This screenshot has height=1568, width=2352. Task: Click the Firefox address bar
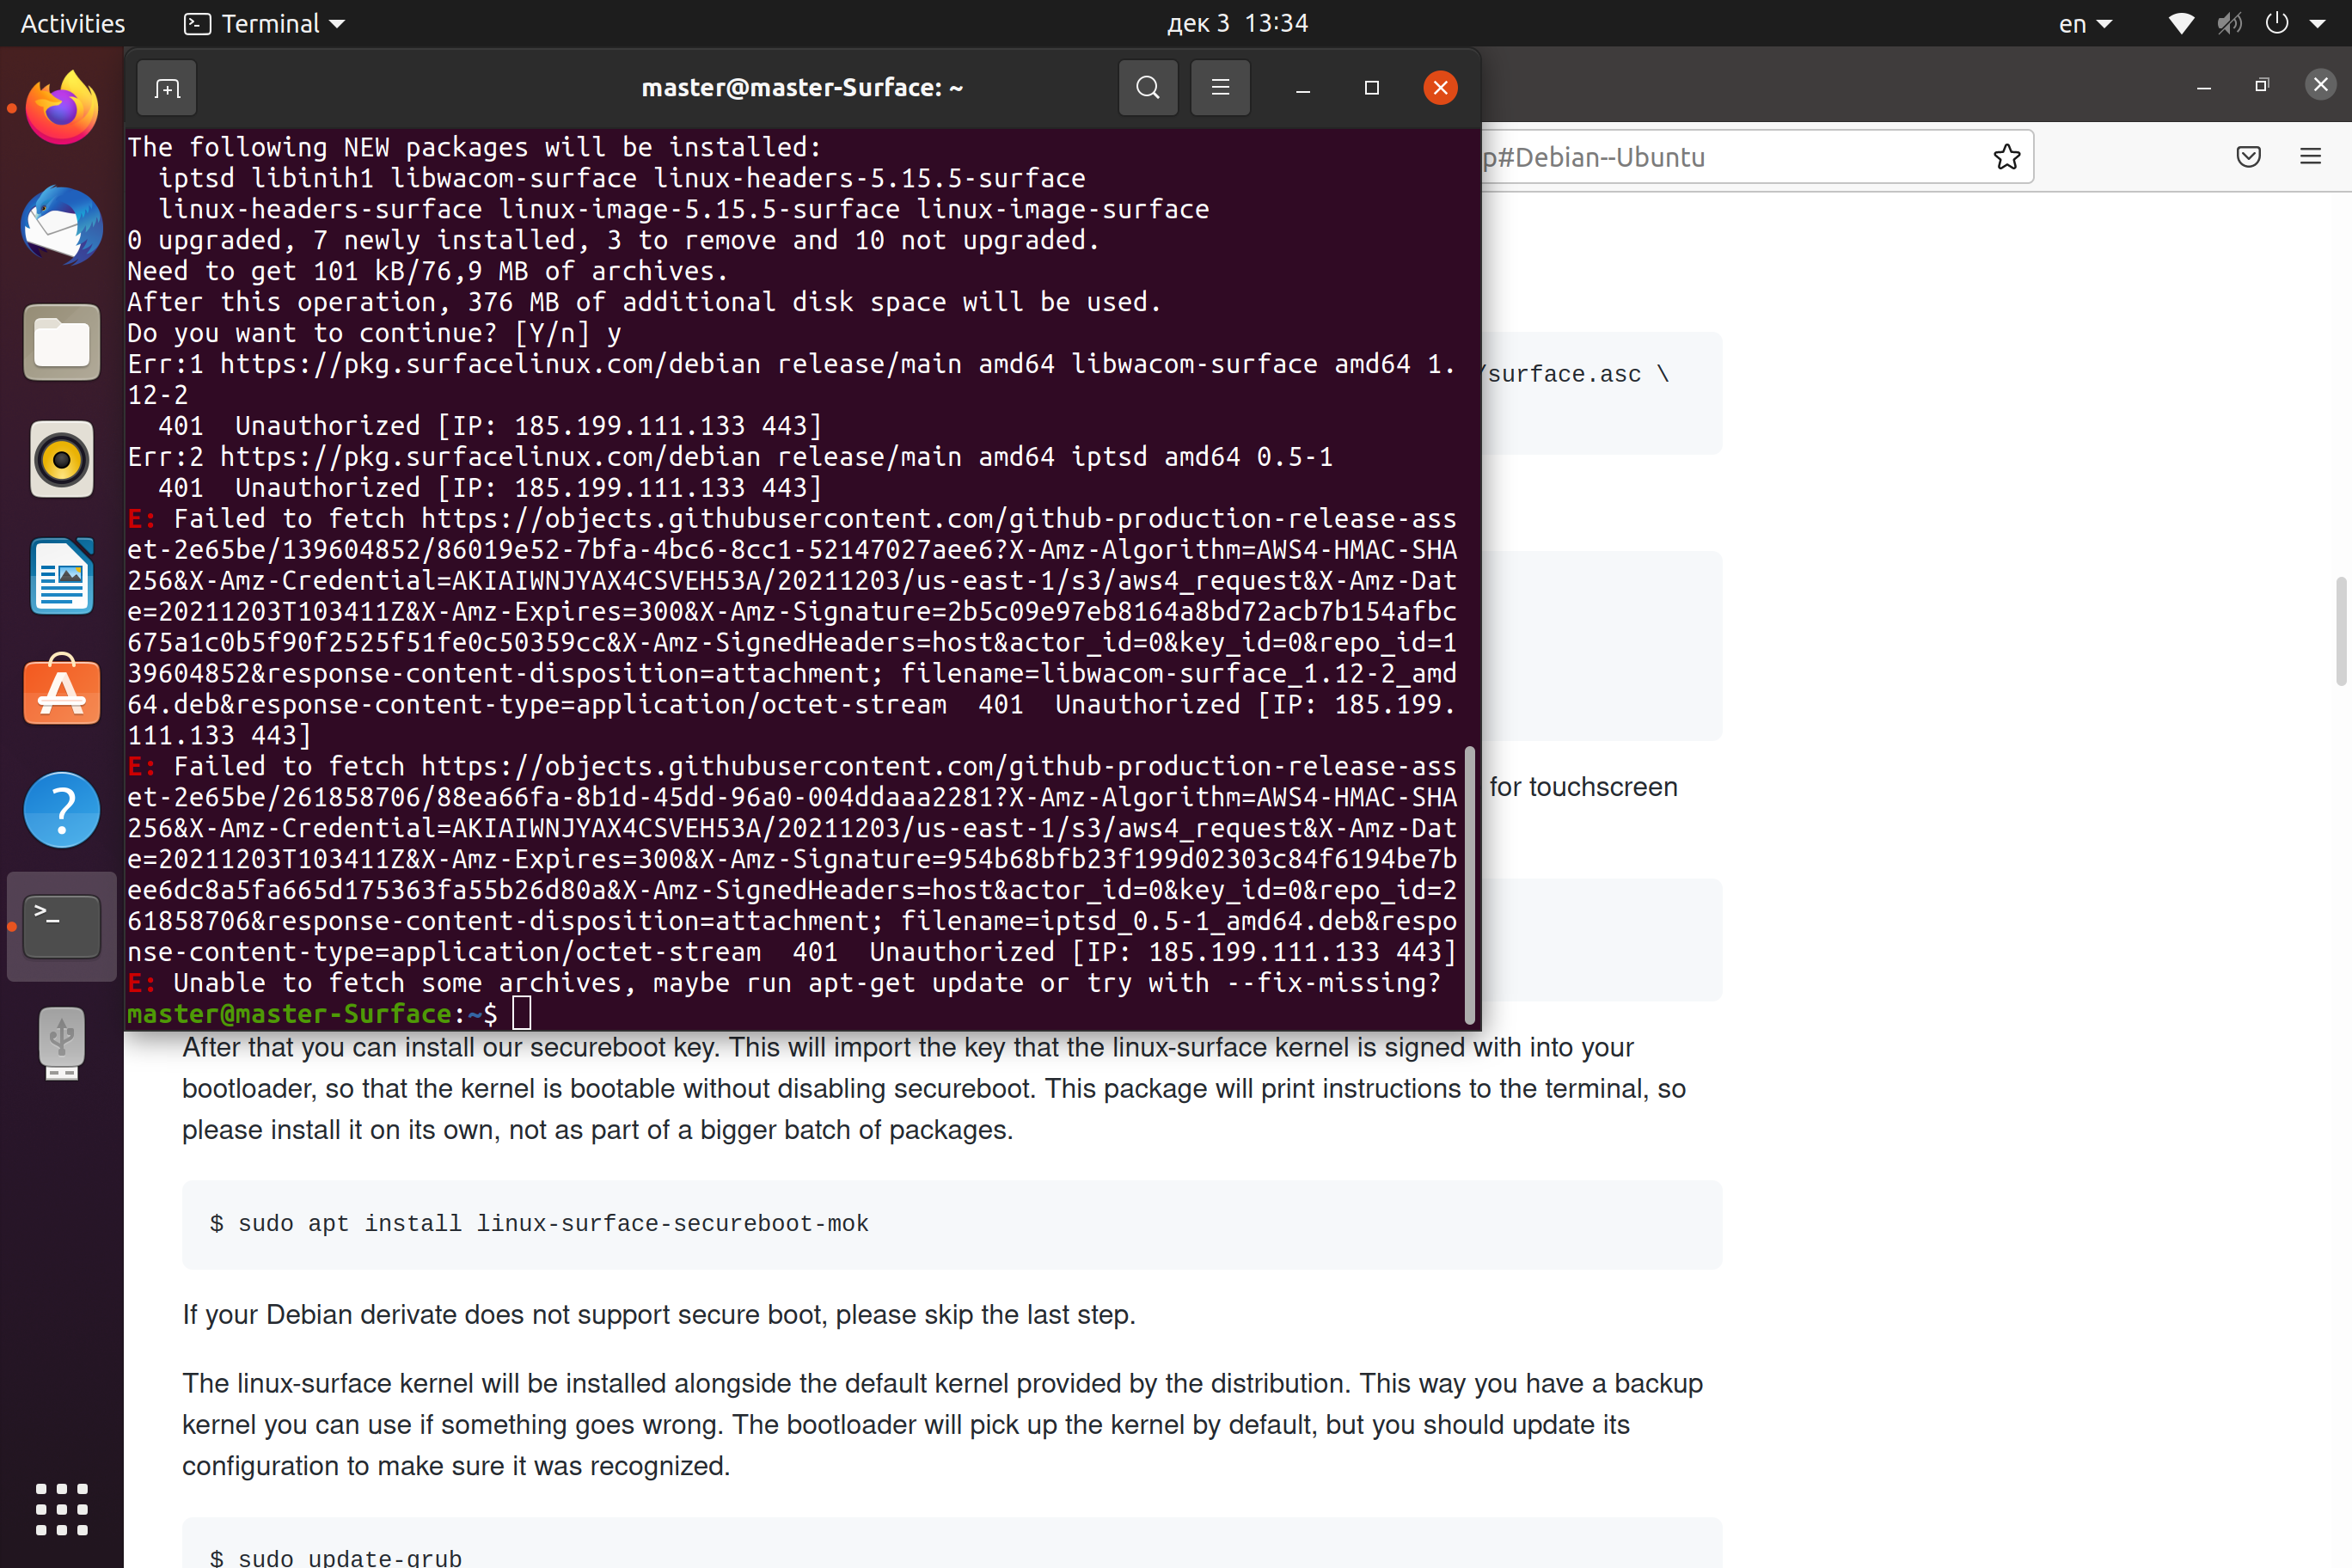1750,156
